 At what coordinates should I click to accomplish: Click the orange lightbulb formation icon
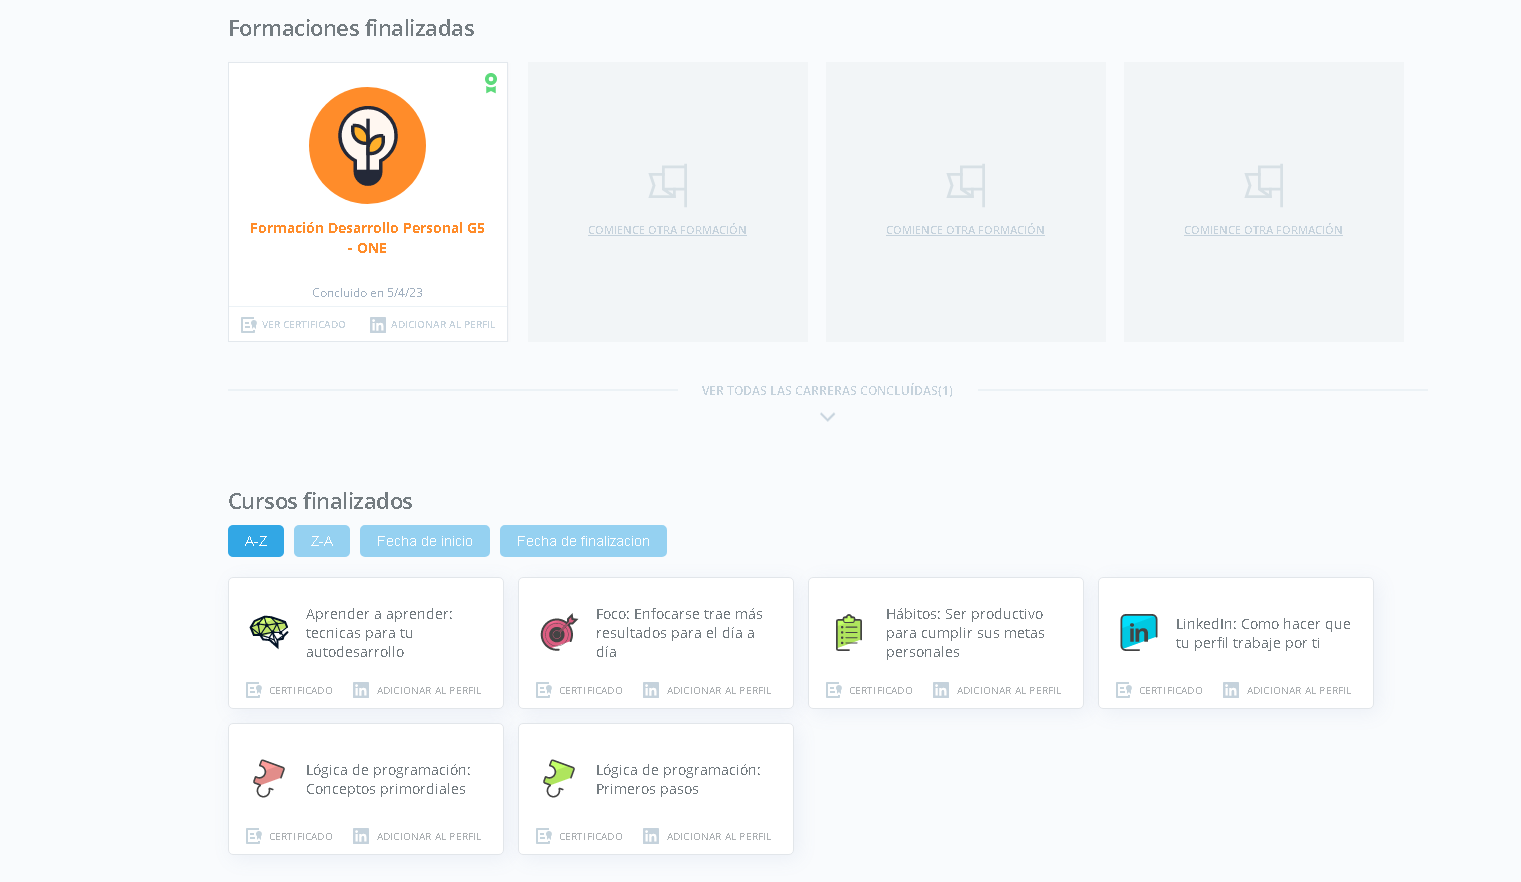(x=367, y=145)
